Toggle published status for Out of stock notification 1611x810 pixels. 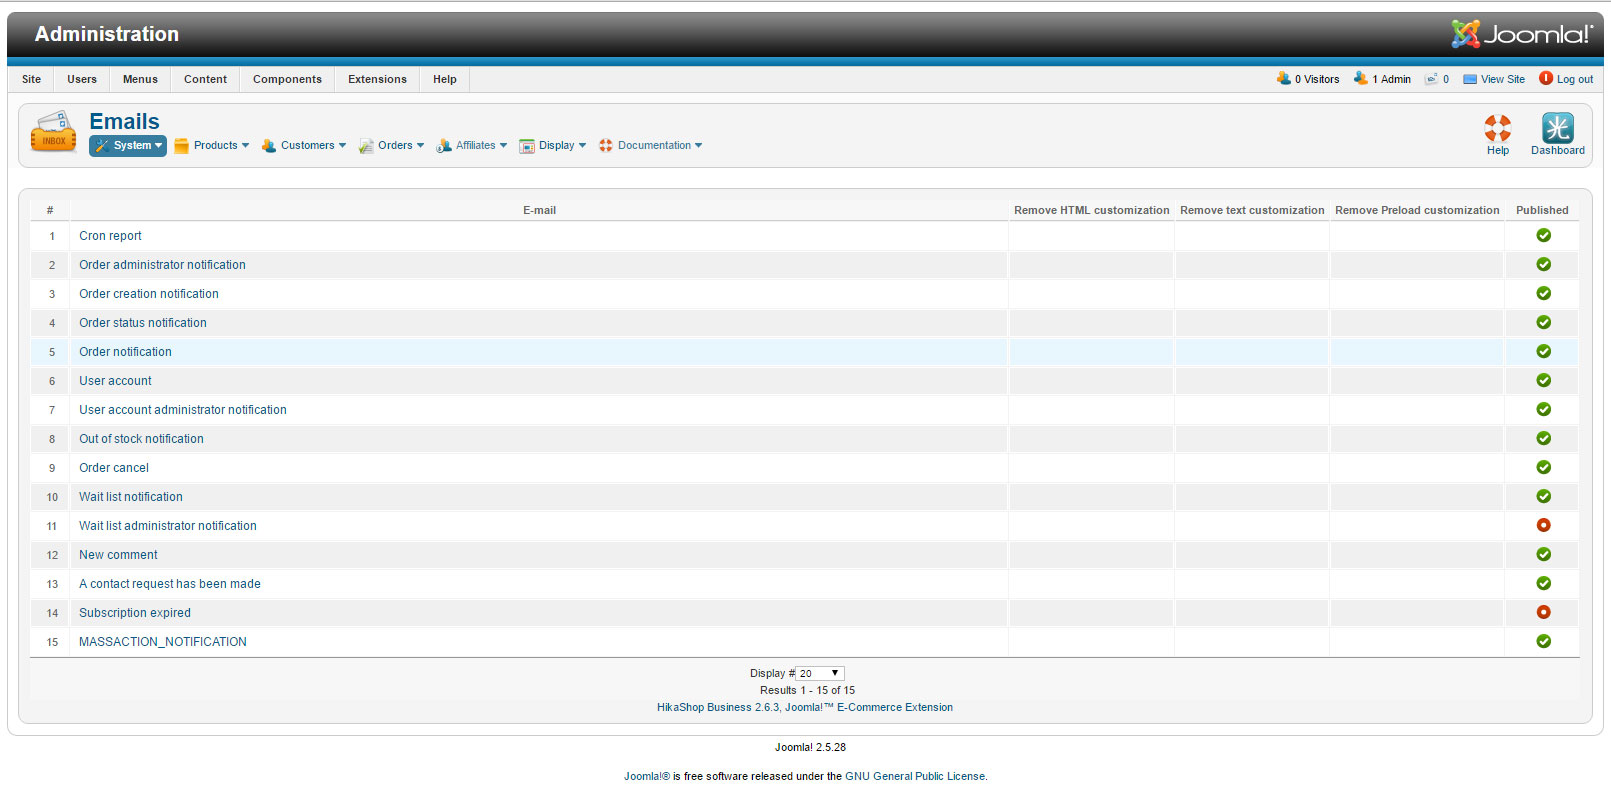pos(1543,438)
